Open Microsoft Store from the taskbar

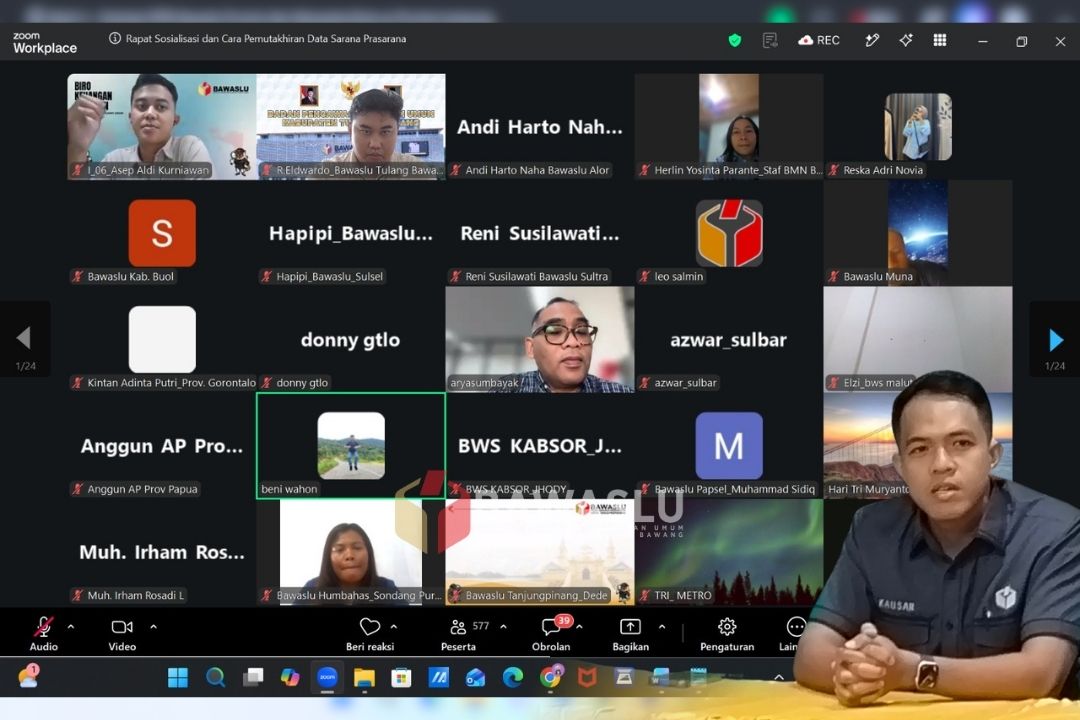pos(401,678)
